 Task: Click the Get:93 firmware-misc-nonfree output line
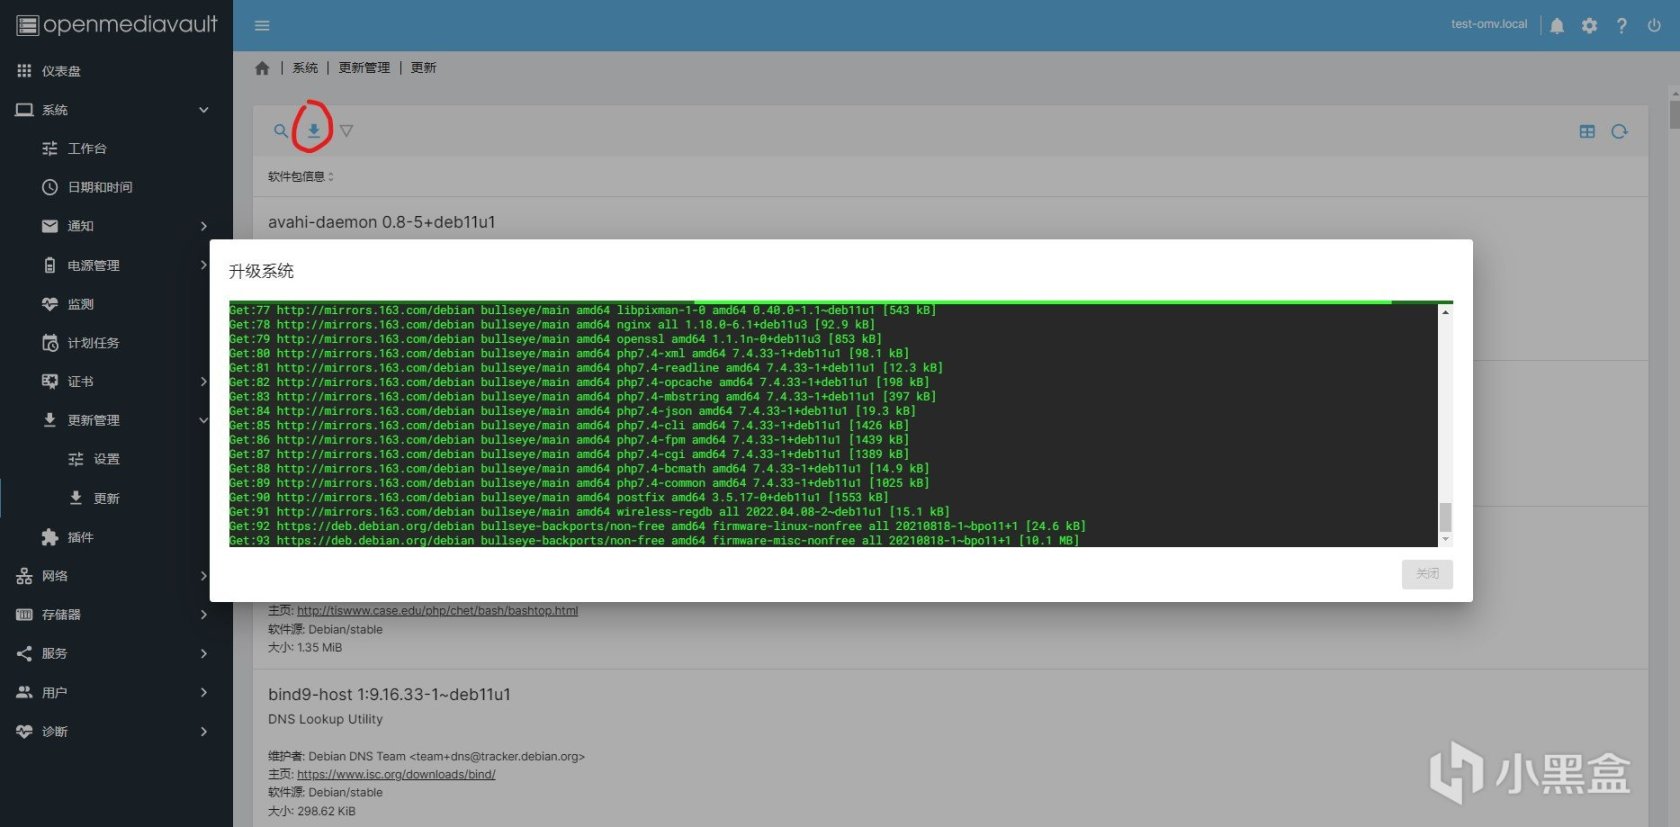pyautogui.click(x=654, y=541)
